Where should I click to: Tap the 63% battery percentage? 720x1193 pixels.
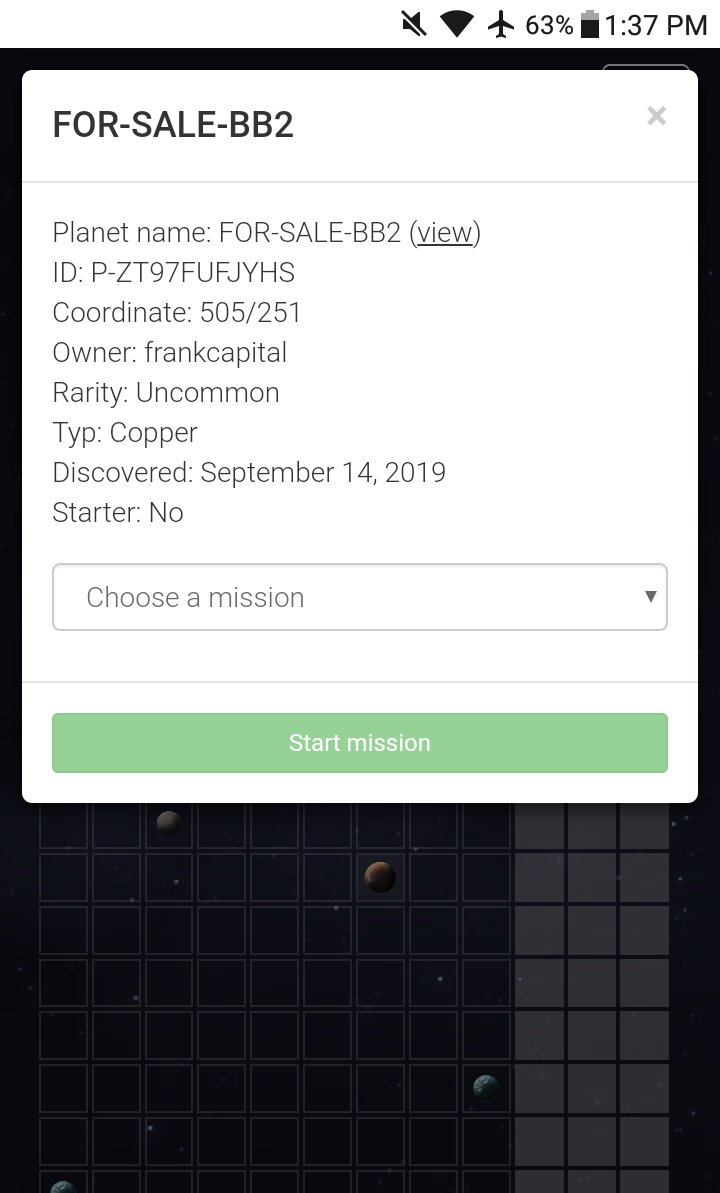[549, 25]
